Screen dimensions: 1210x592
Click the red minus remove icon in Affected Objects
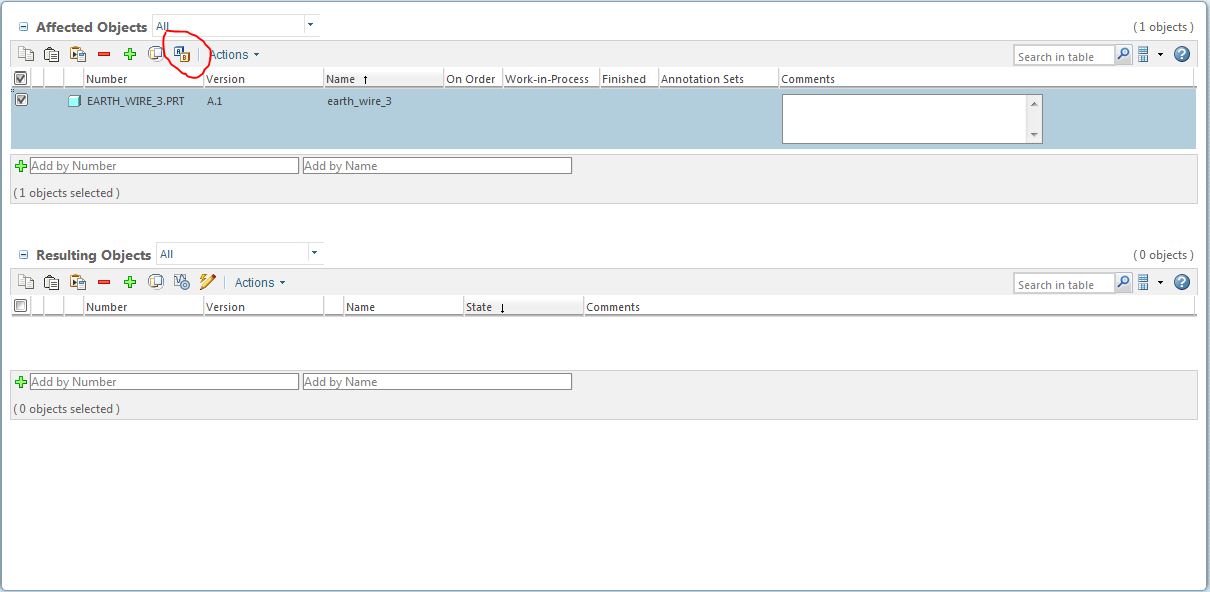(104, 55)
